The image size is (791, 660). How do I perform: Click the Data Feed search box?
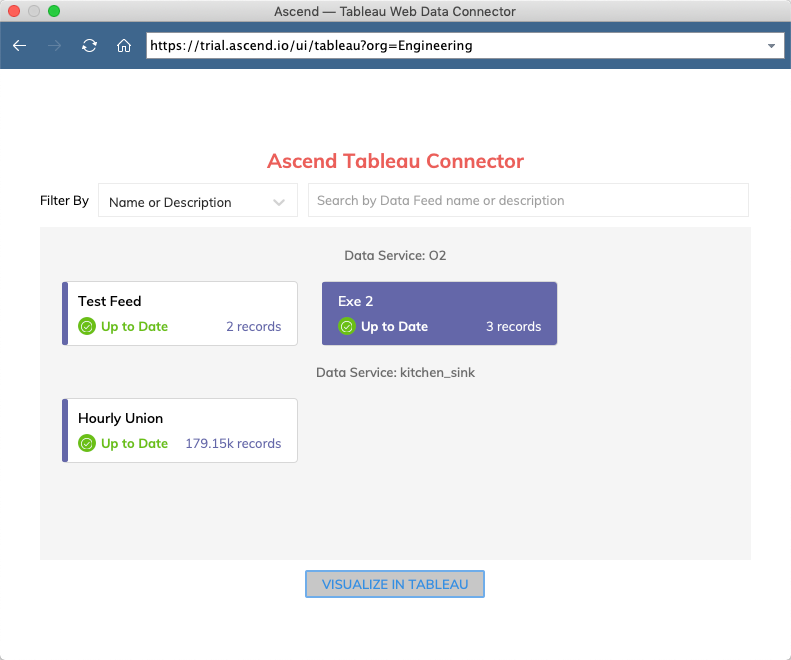(528, 200)
